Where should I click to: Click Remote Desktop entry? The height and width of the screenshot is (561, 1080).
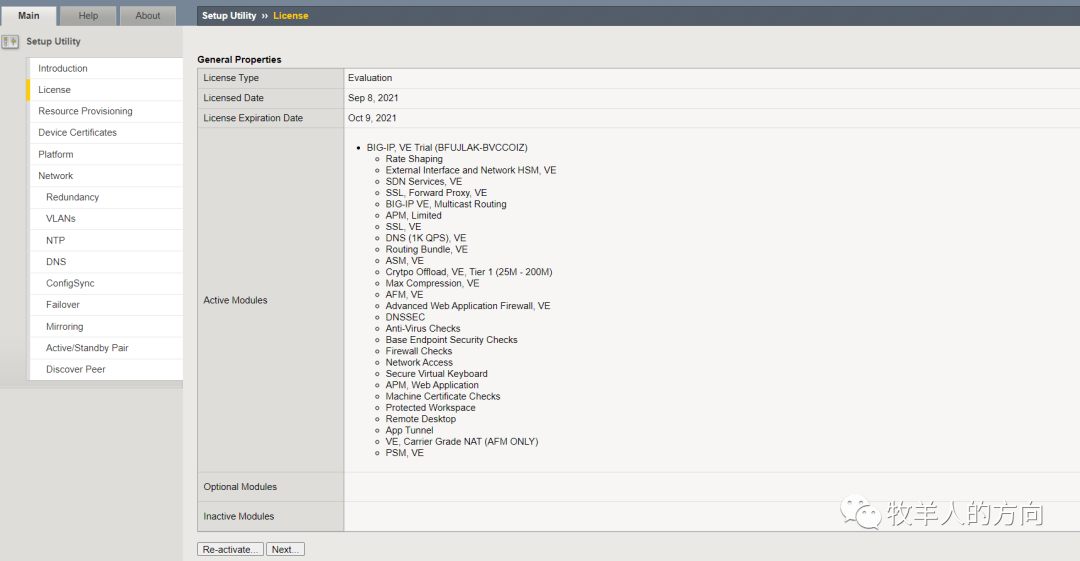click(x=420, y=419)
